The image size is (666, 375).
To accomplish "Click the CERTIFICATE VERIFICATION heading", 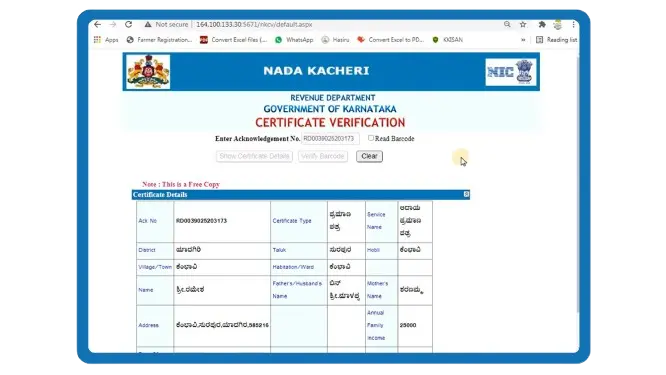I will point(330,123).
